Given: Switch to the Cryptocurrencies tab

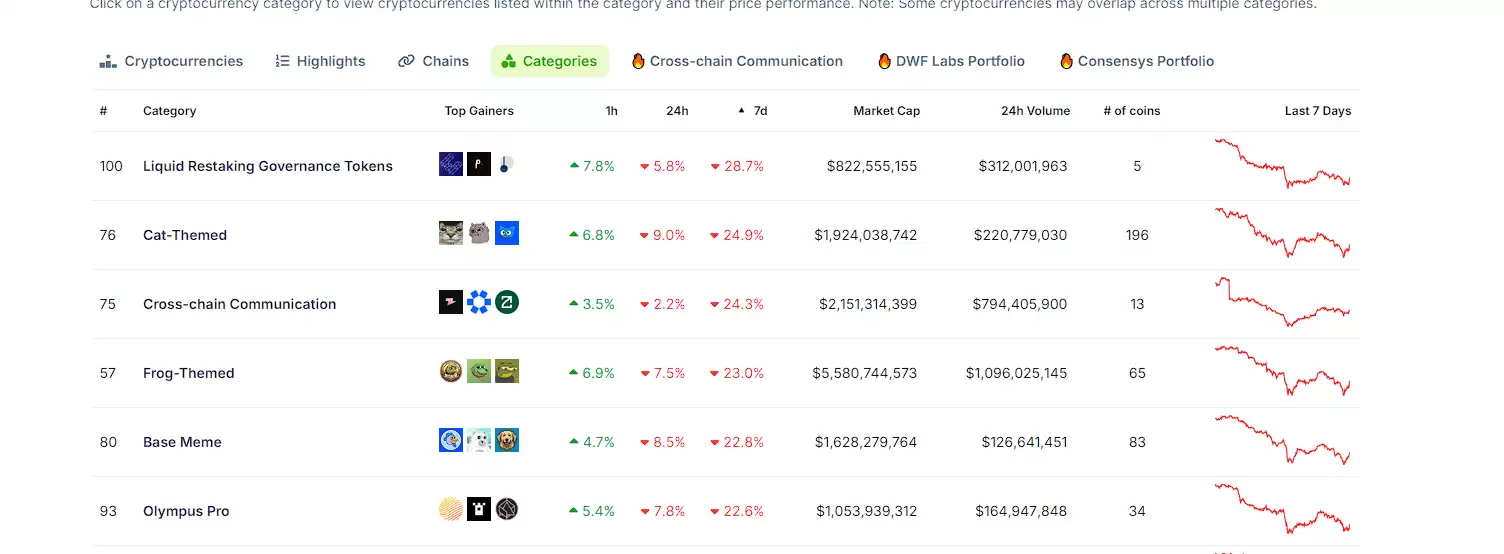Looking at the screenshot, I should pyautogui.click(x=171, y=61).
